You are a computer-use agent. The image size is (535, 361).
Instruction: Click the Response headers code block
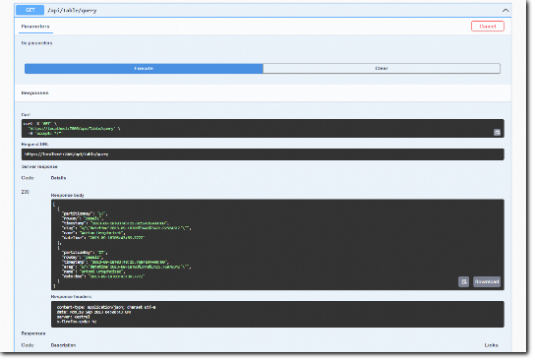(x=278, y=315)
